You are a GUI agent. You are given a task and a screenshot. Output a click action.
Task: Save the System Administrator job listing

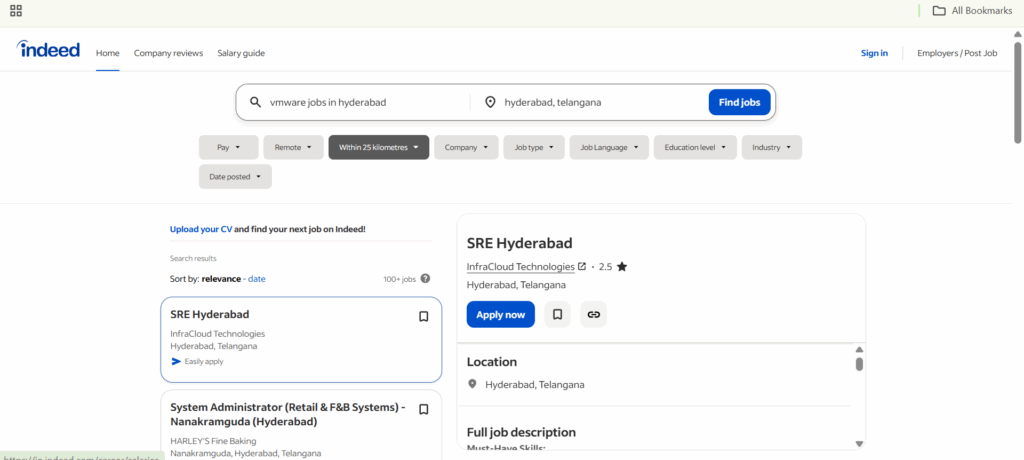423,410
